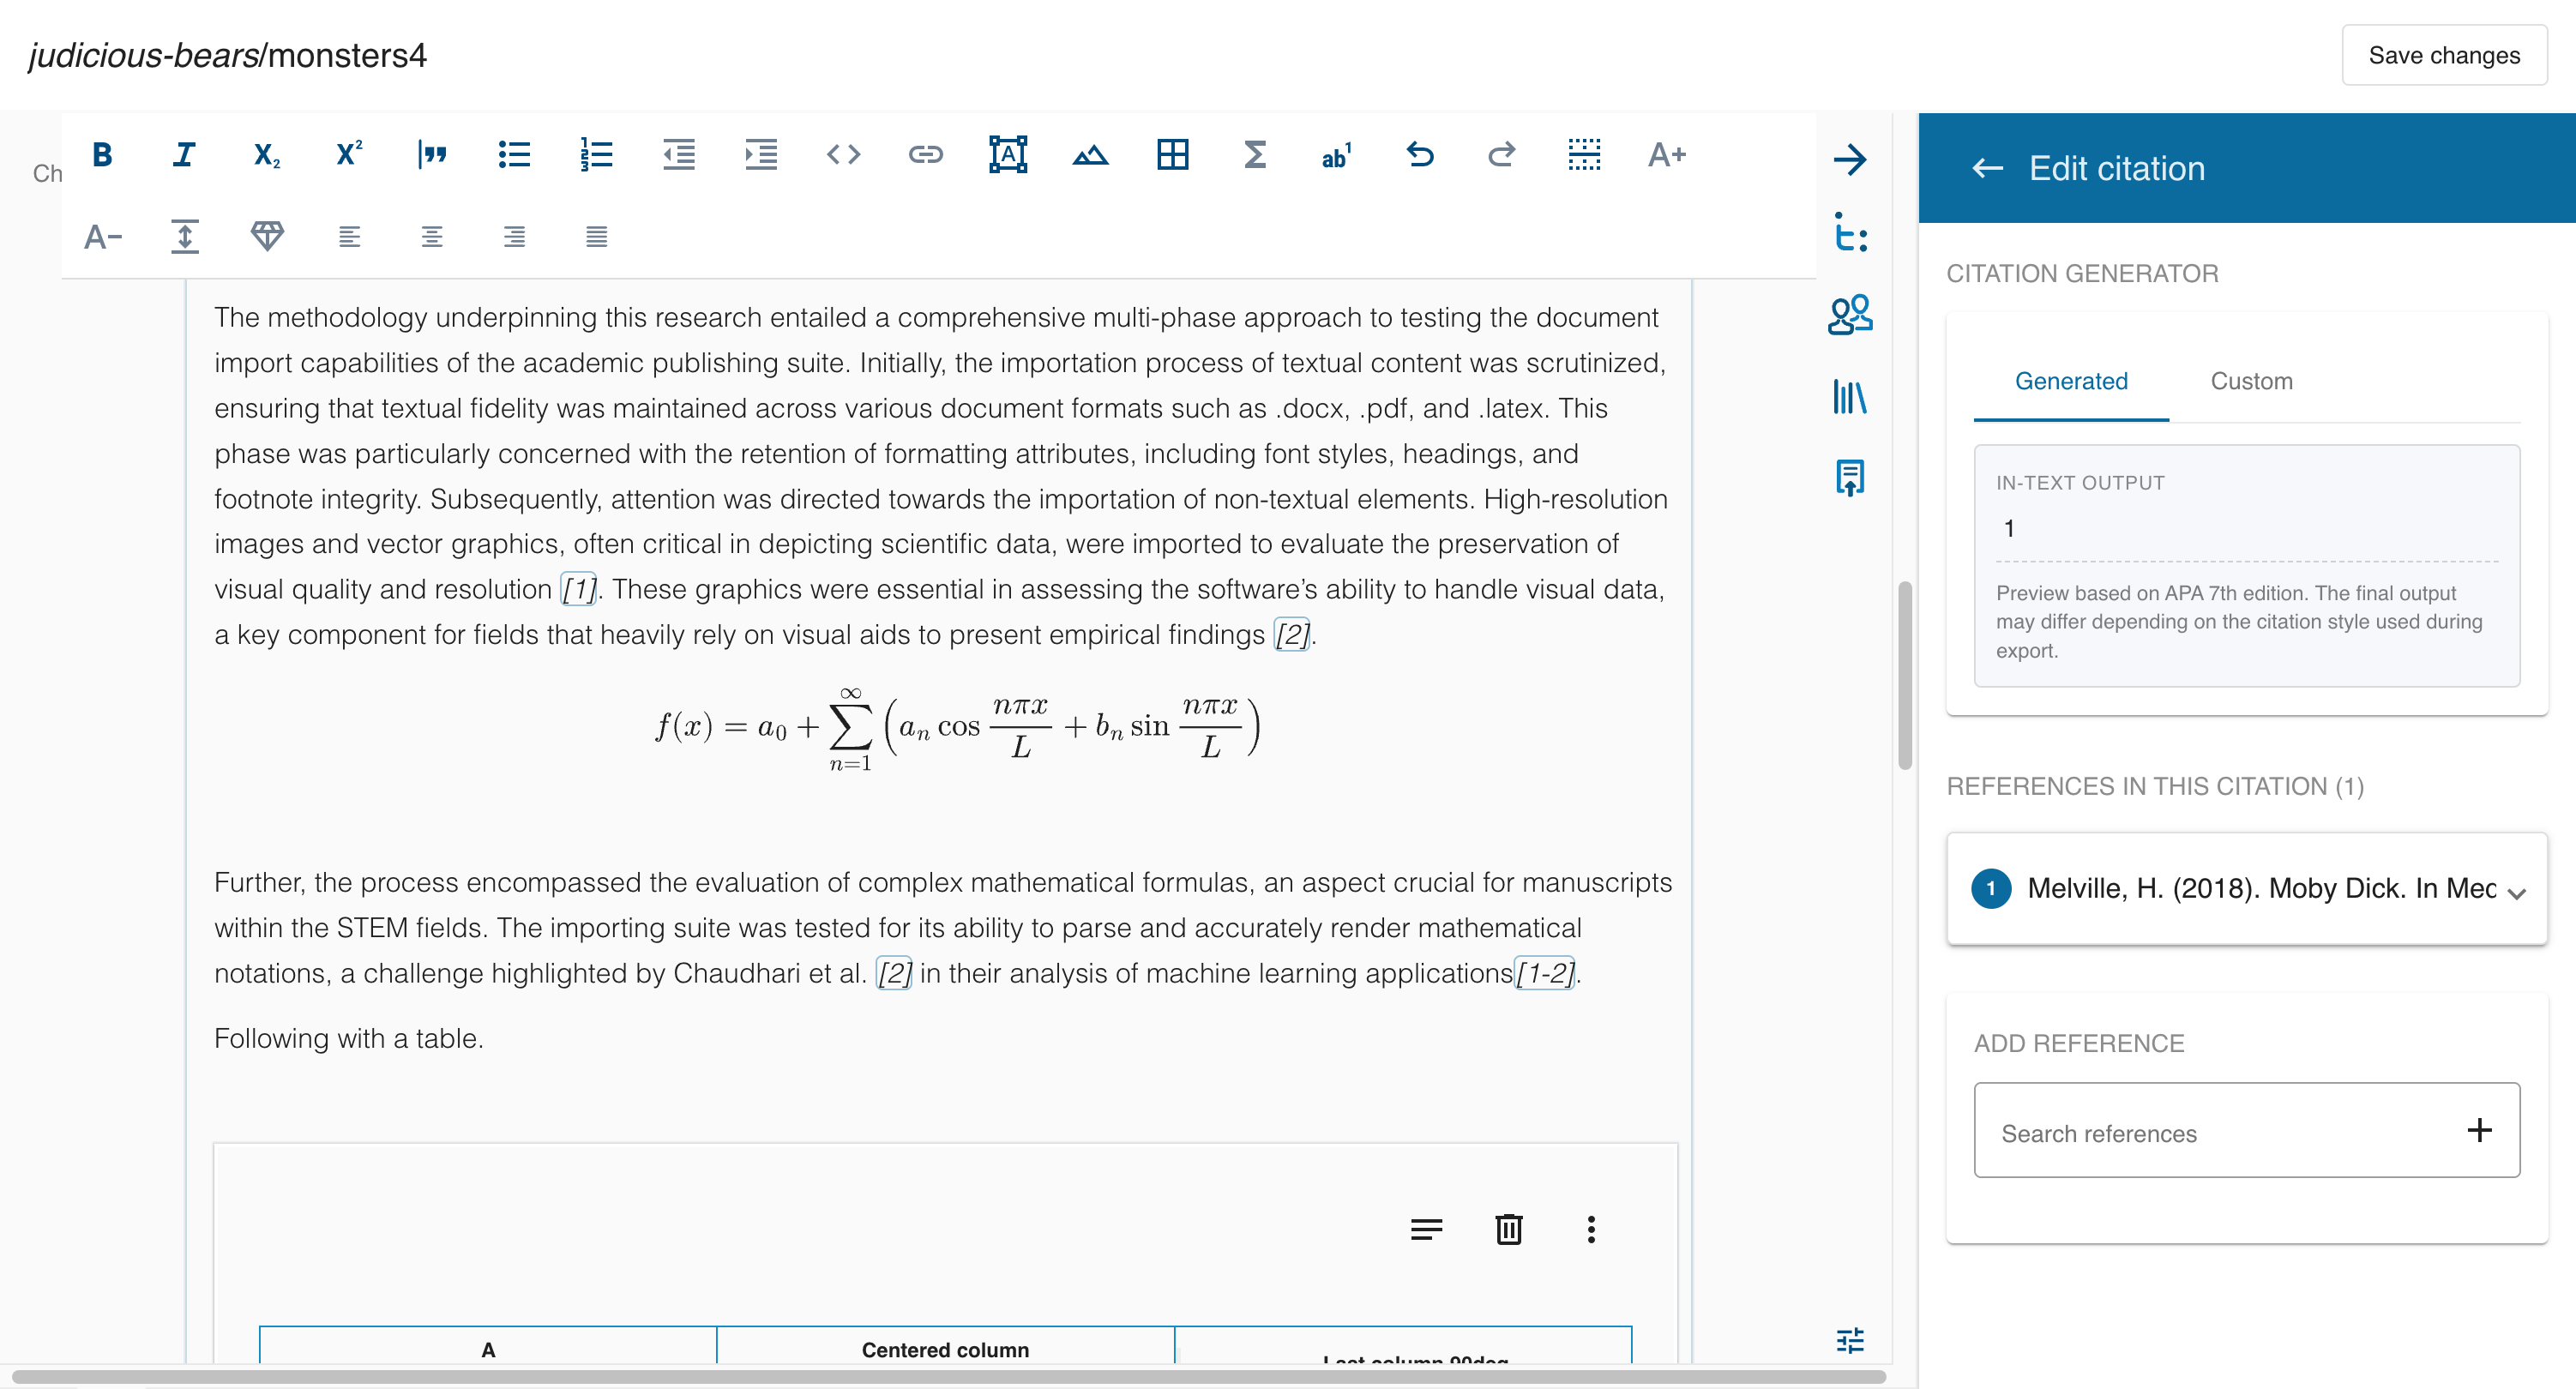Insert a table
This screenshot has width=2576, height=1389.
point(1172,155)
